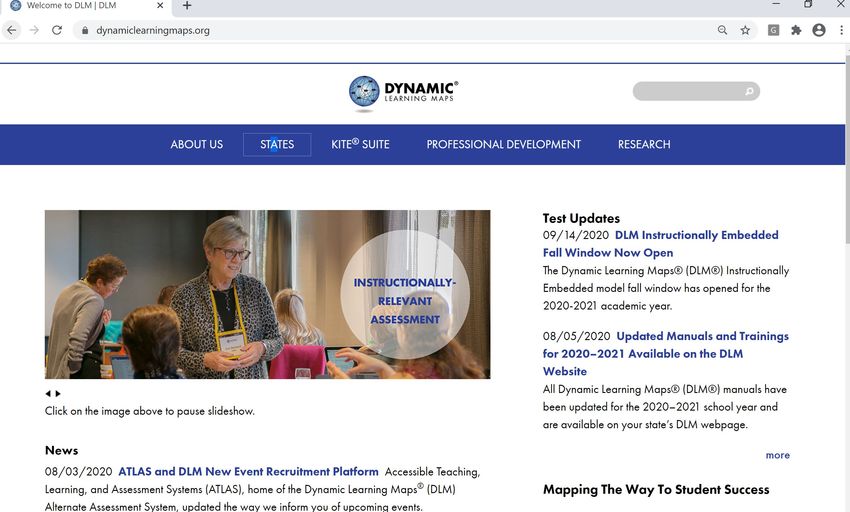
Task: Click the address bar URL
Action: pyautogui.click(x=153, y=30)
